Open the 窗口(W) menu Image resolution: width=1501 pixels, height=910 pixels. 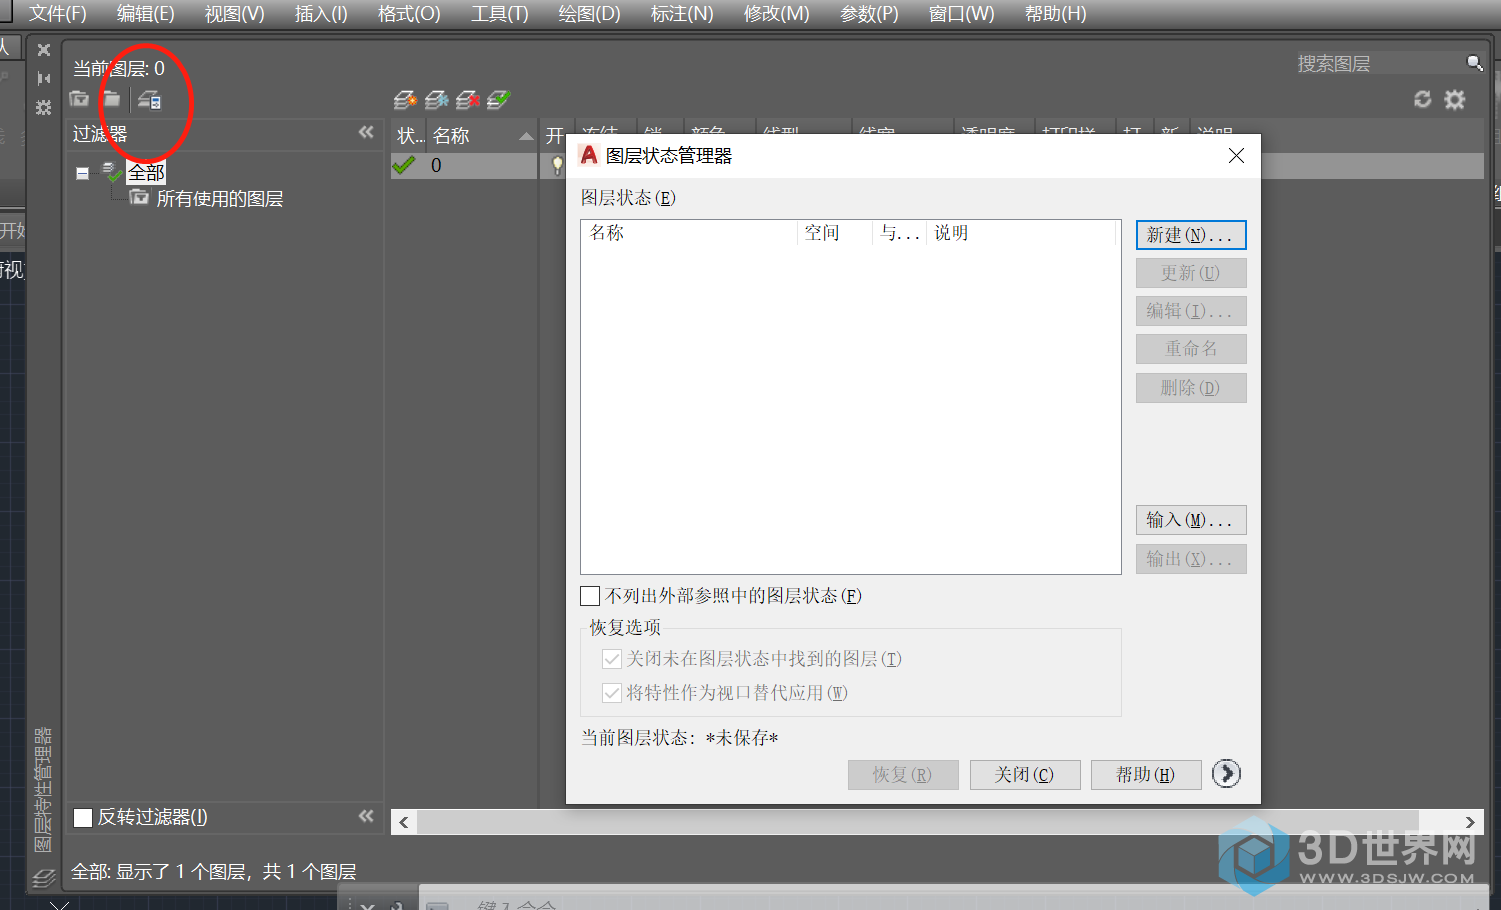(961, 14)
